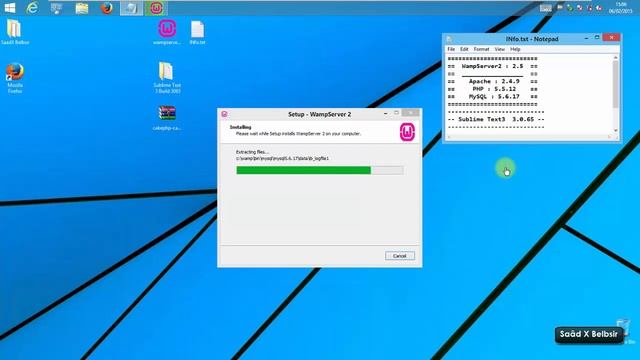640x360 pixels.
Task: Cancel the WampServer installation
Action: click(x=400, y=256)
